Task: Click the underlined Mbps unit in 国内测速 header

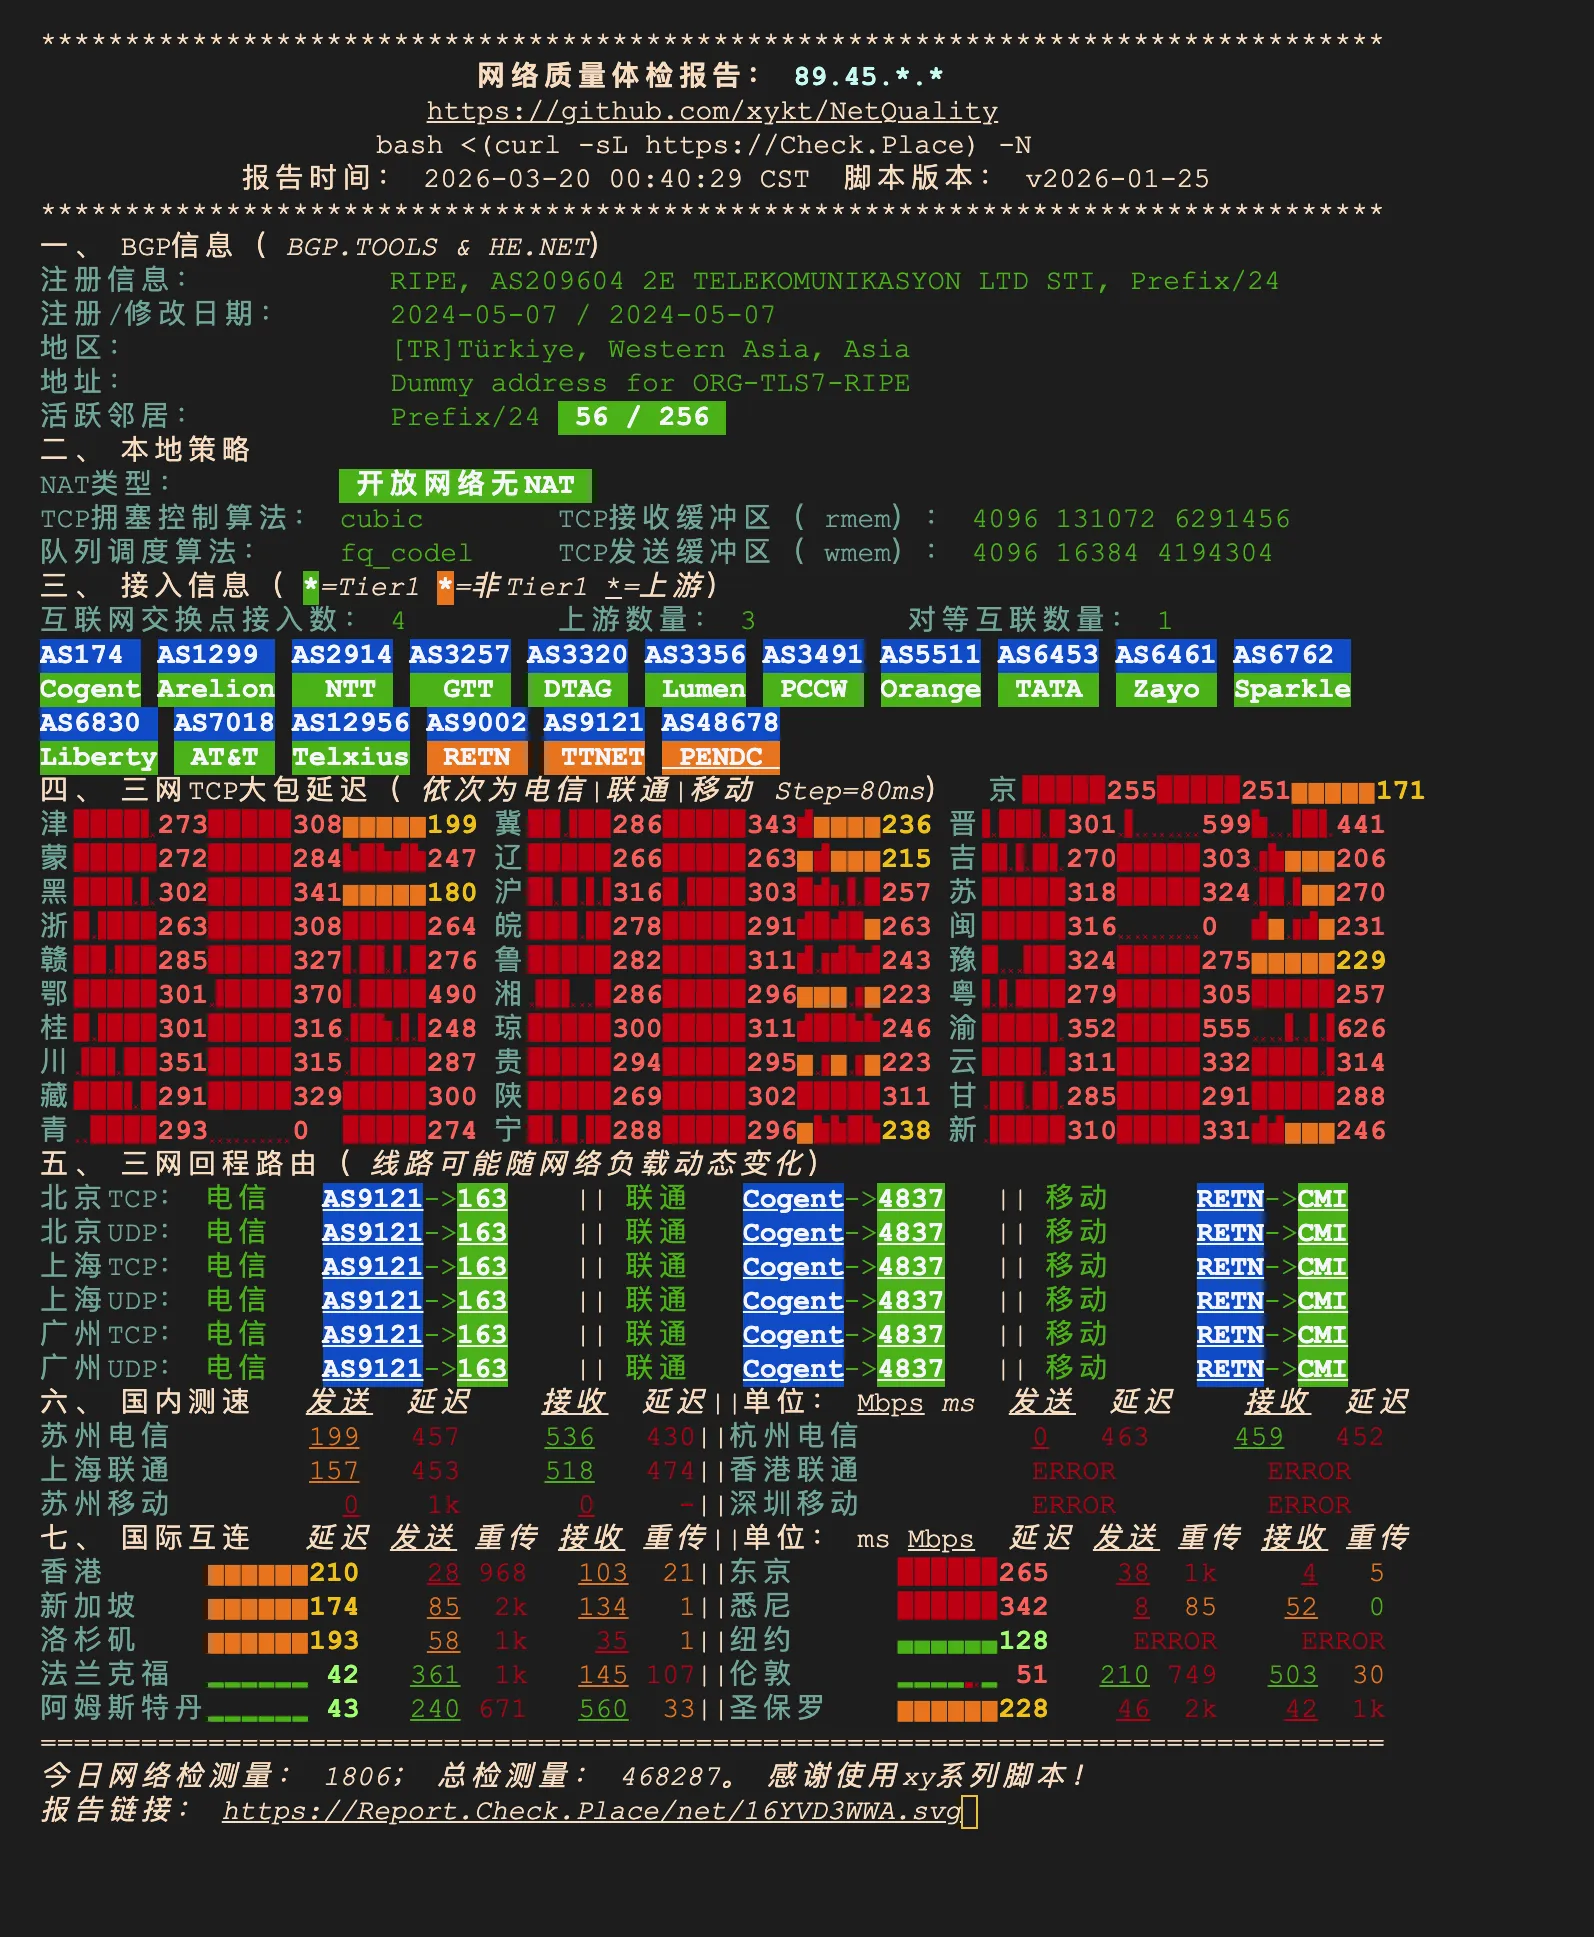Action: pos(890,1403)
